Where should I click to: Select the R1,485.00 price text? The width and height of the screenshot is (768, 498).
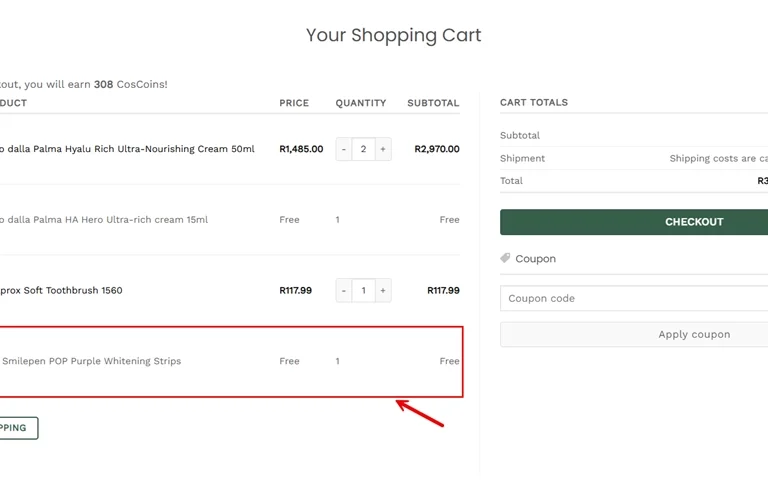click(x=301, y=149)
